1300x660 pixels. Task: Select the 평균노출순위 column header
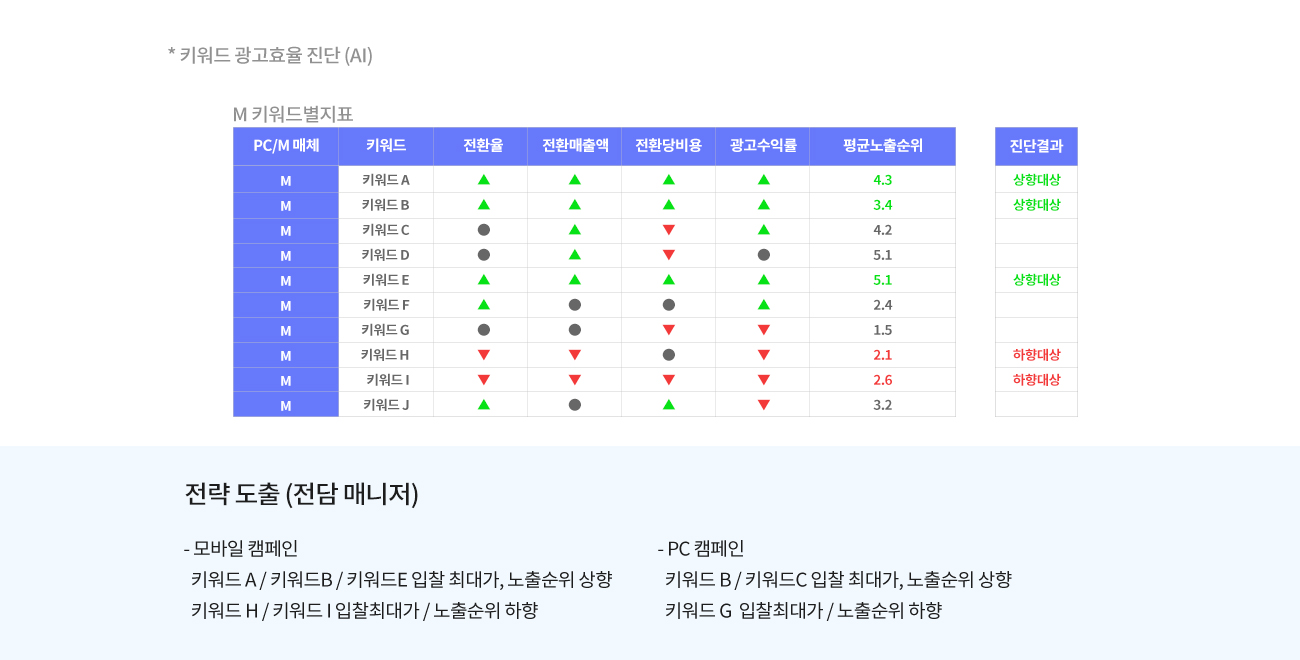pyautogui.click(x=882, y=146)
